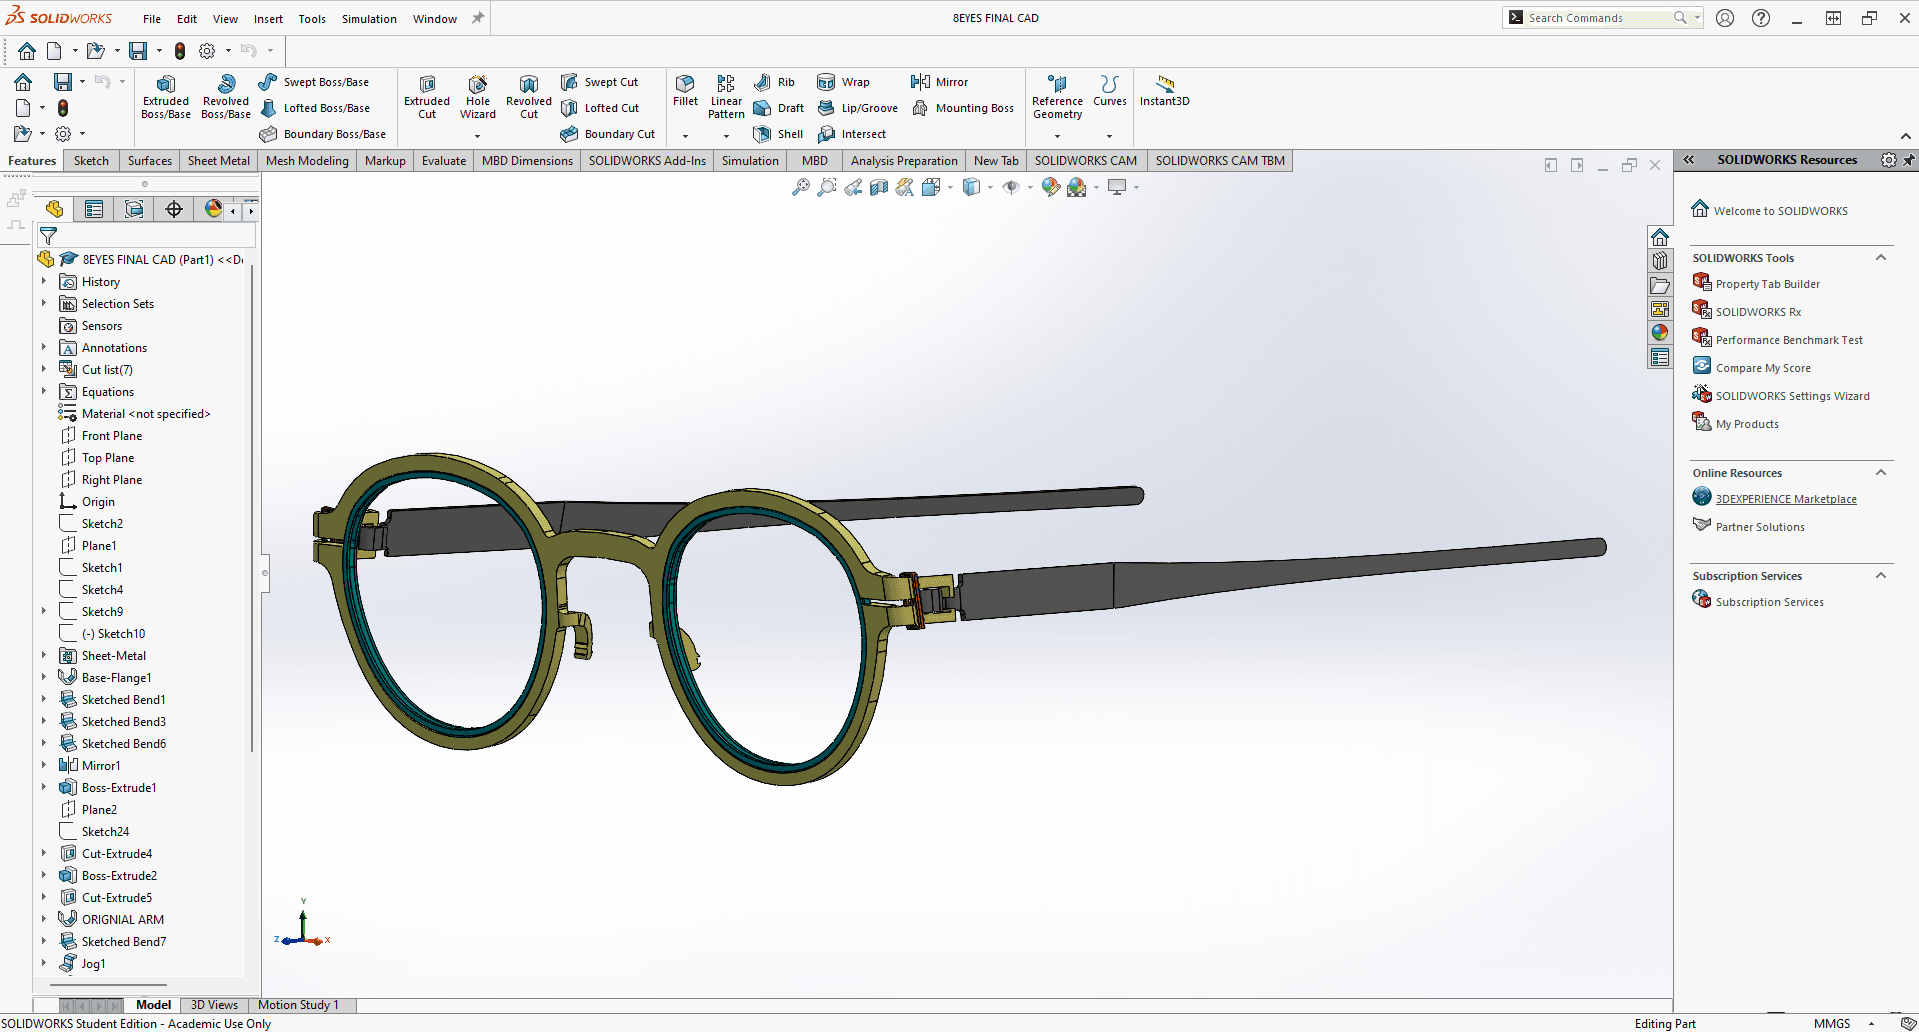Click the Mirror feature icon

920,82
